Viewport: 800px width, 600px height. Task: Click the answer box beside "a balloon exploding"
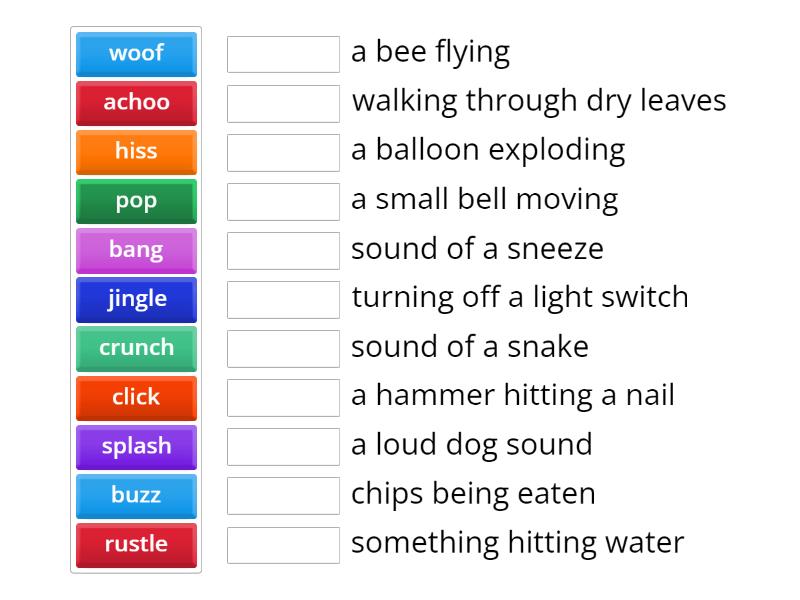[283, 152]
